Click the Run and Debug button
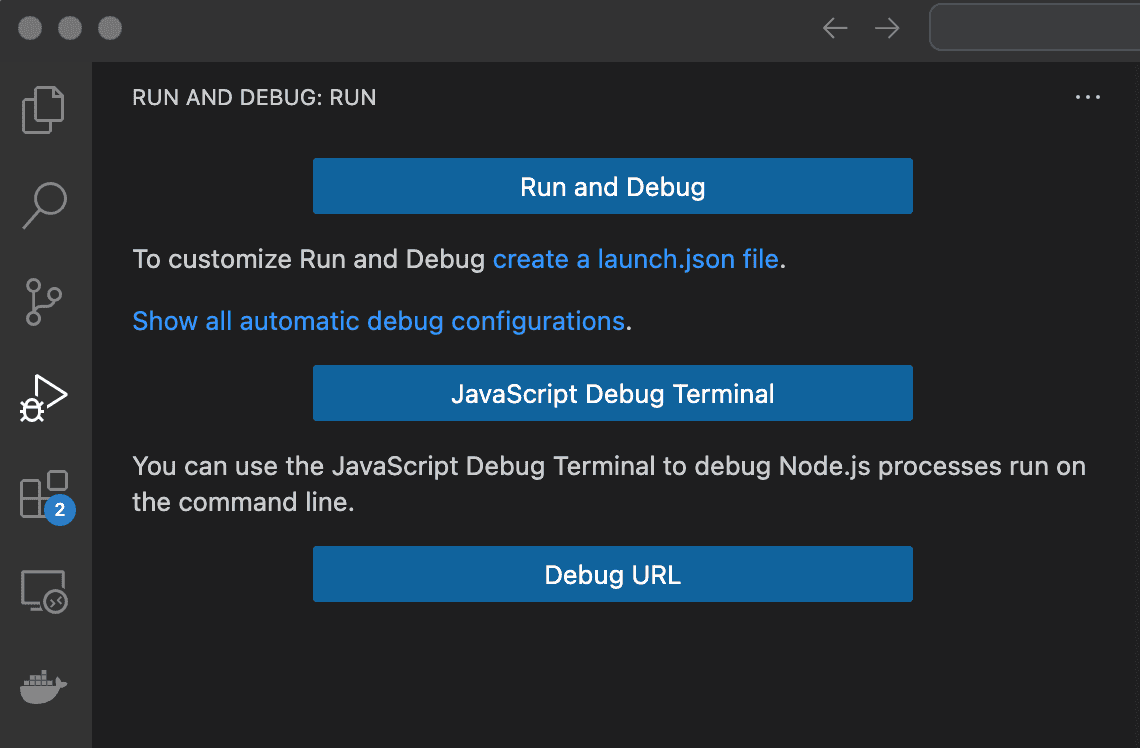This screenshot has height=748, width=1140. (x=613, y=186)
